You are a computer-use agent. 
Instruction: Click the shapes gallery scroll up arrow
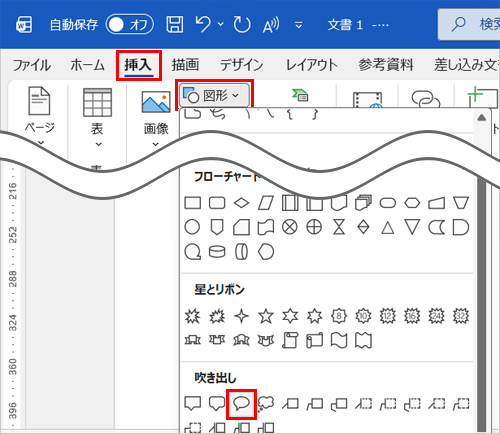tap(481, 118)
